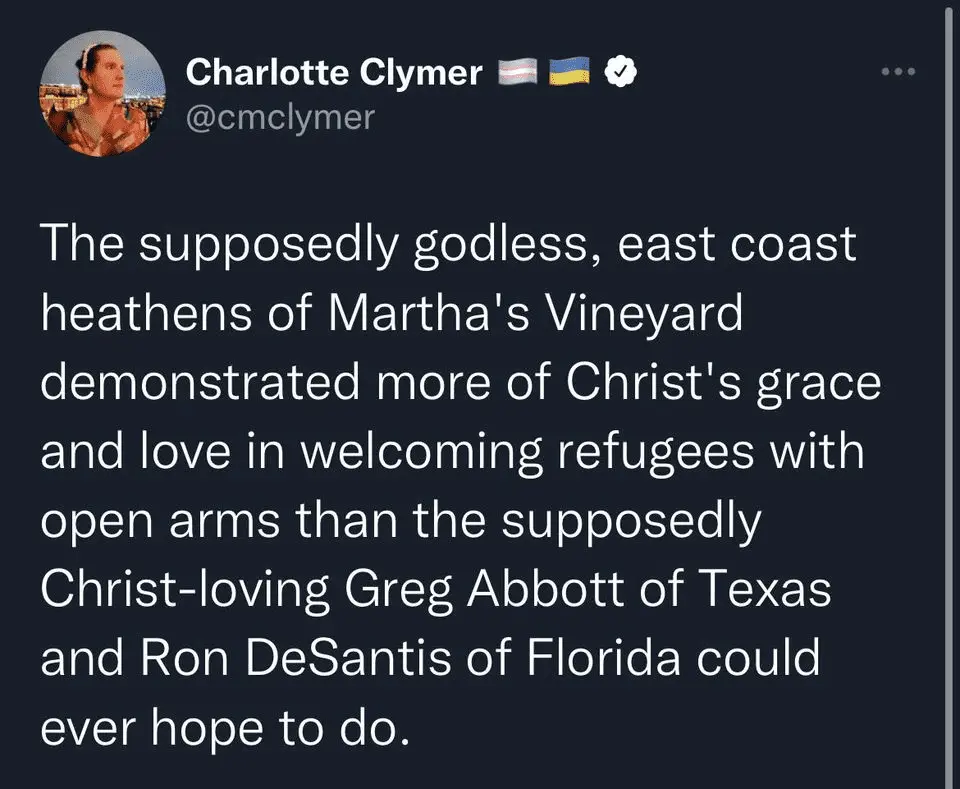Open the three-dot more options menu
The width and height of the screenshot is (960, 789).
[x=899, y=72]
